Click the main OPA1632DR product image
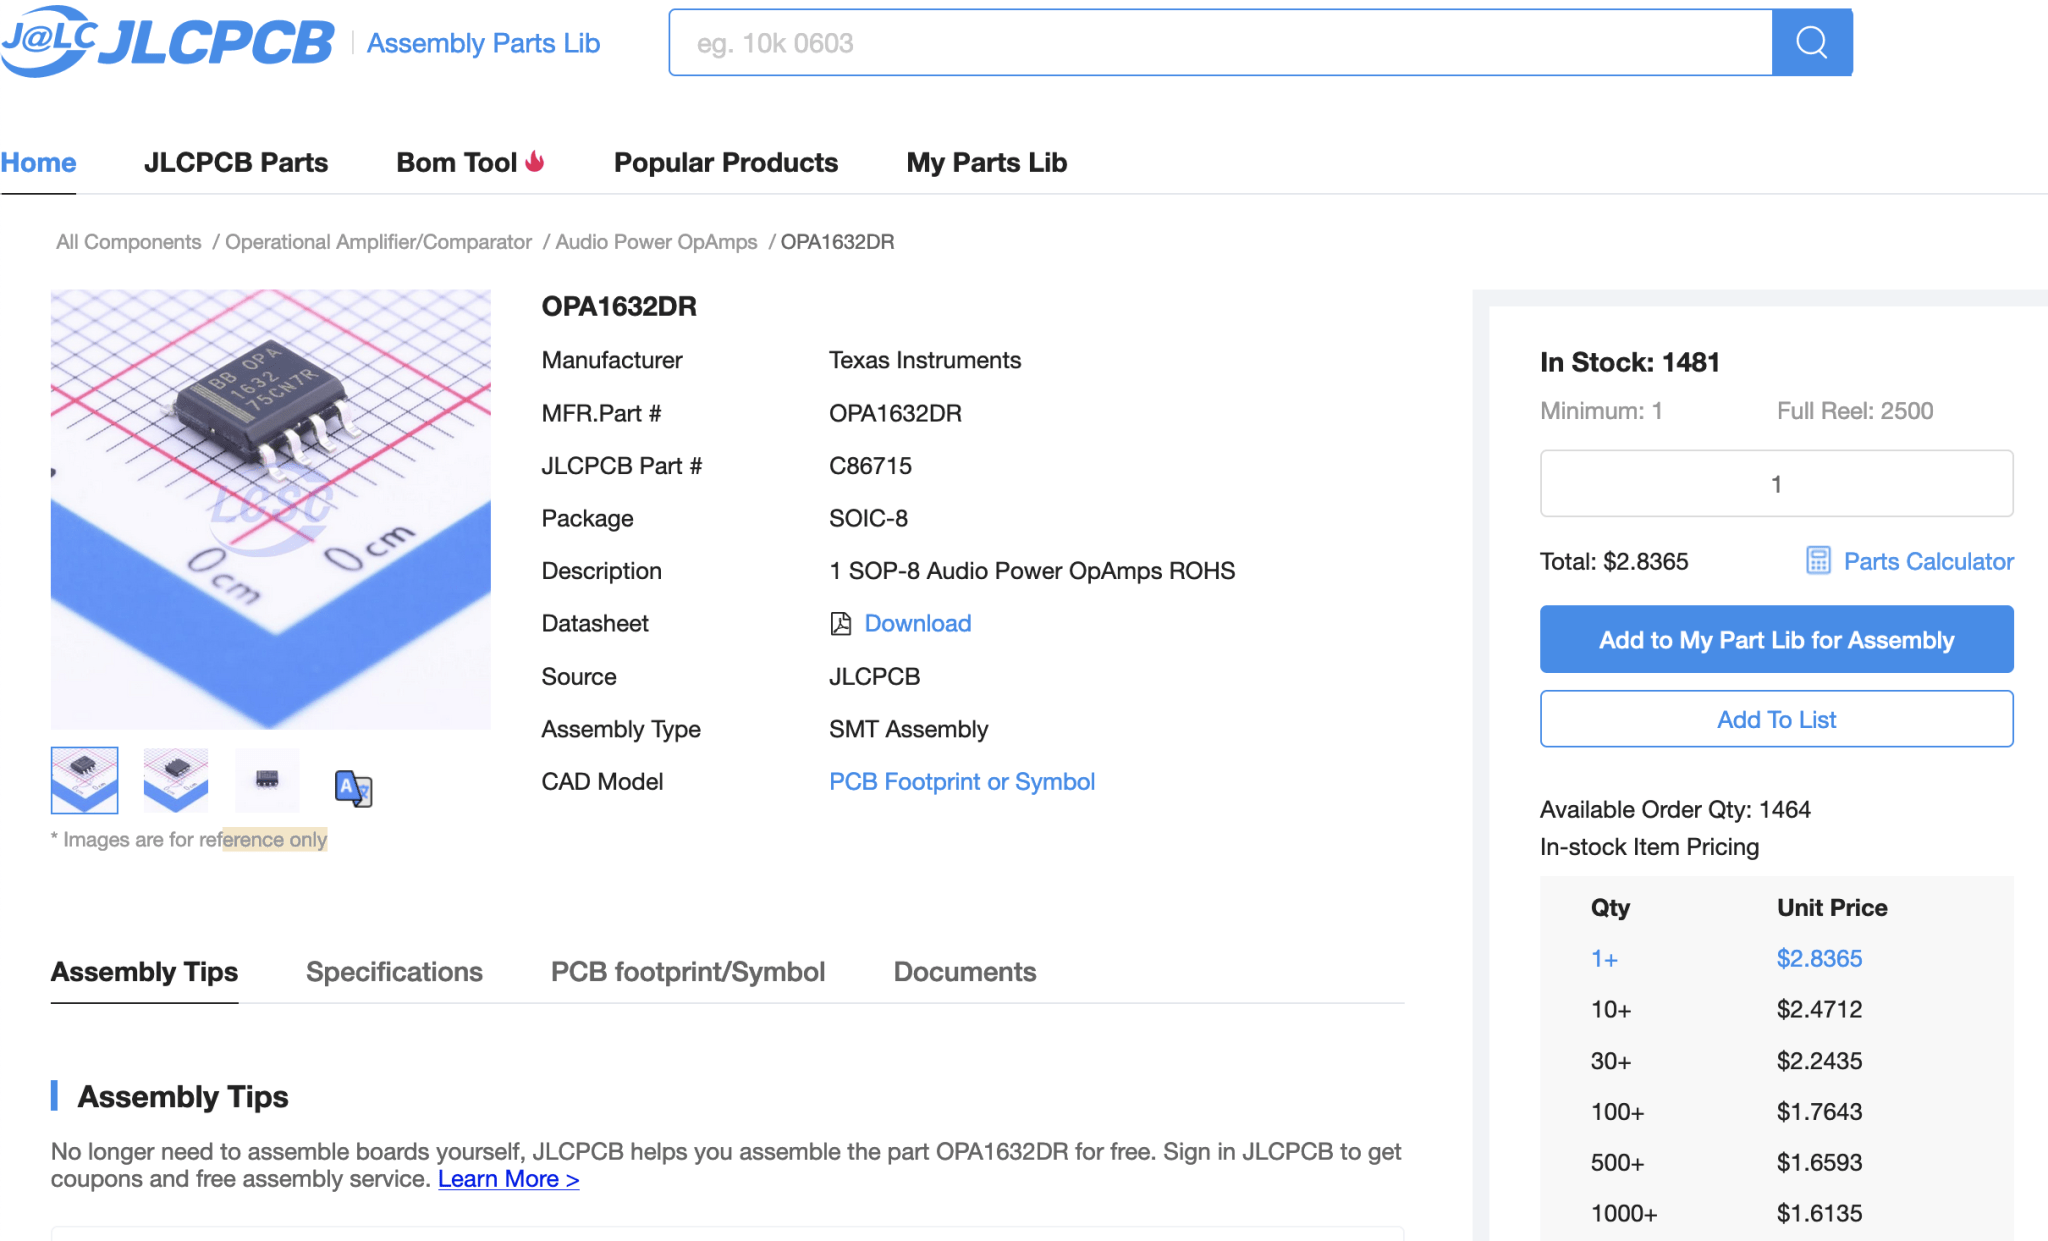 (x=271, y=509)
